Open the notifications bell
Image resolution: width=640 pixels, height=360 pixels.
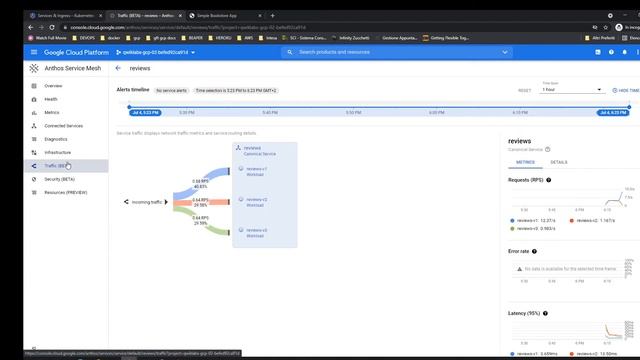tap(624, 52)
